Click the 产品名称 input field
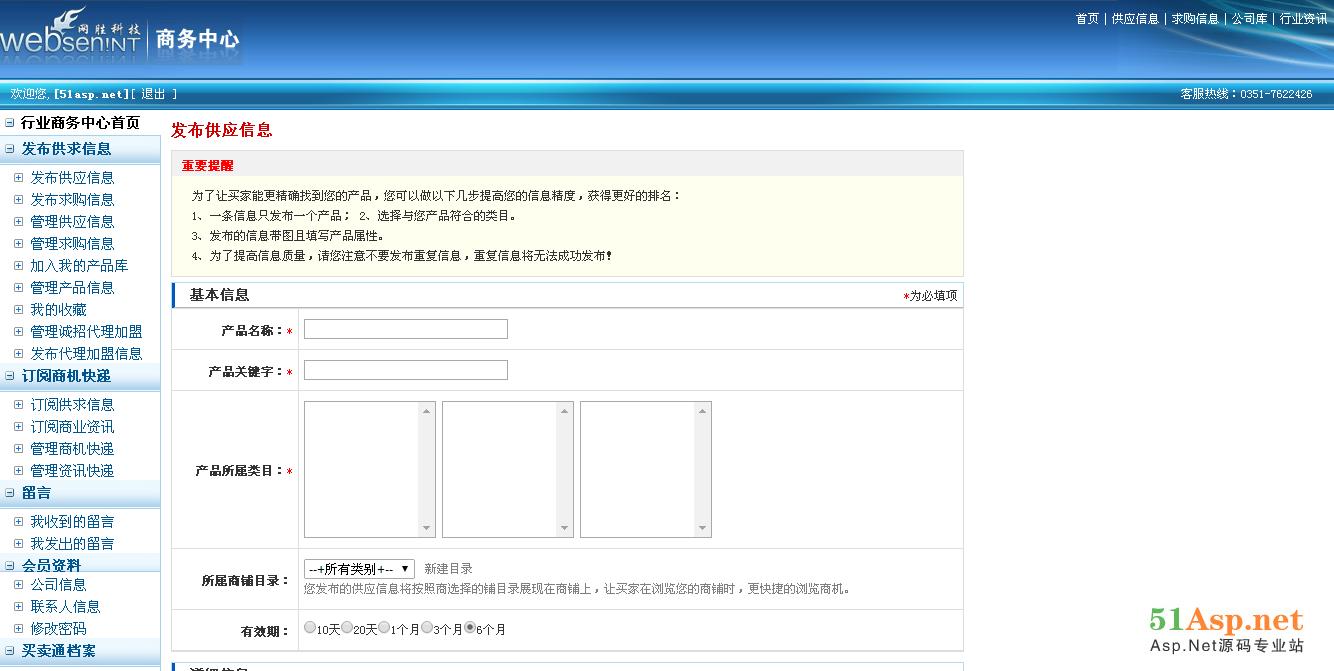 click(x=405, y=329)
